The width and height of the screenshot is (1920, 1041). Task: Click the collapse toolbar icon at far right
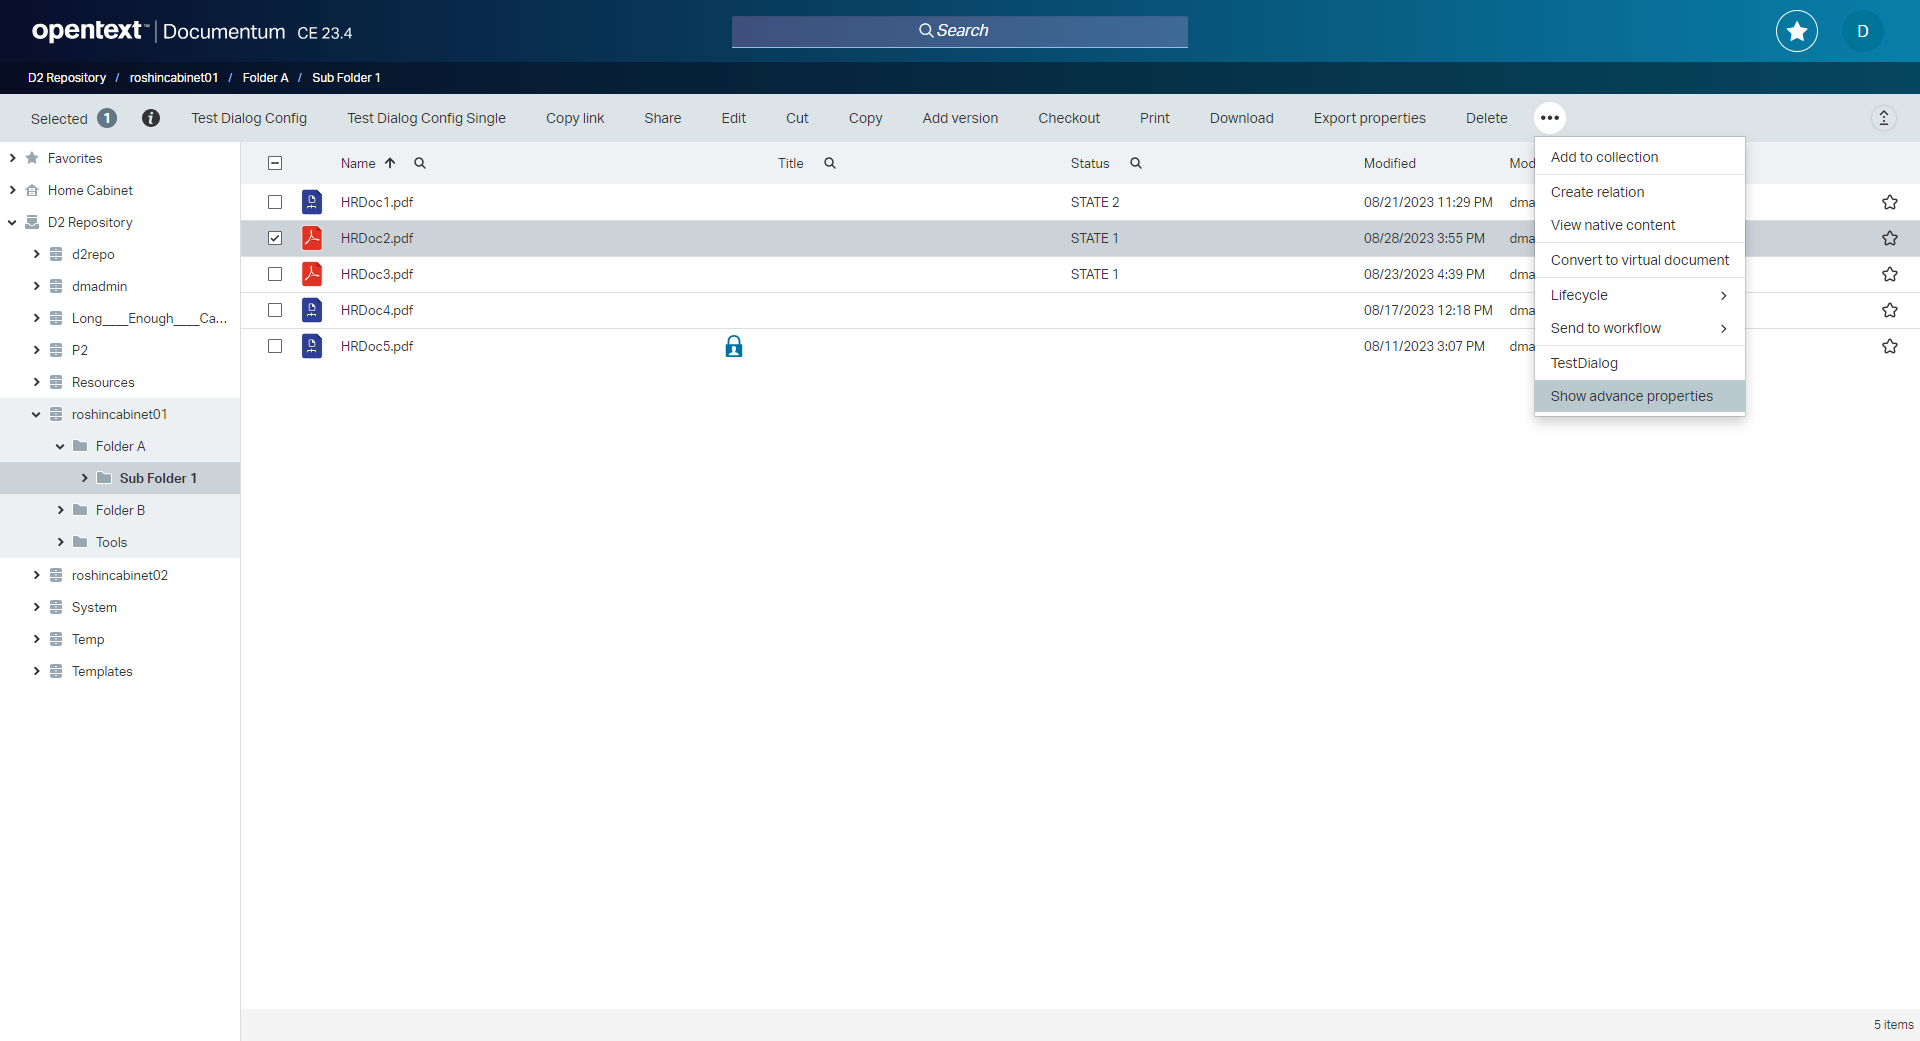pos(1884,118)
